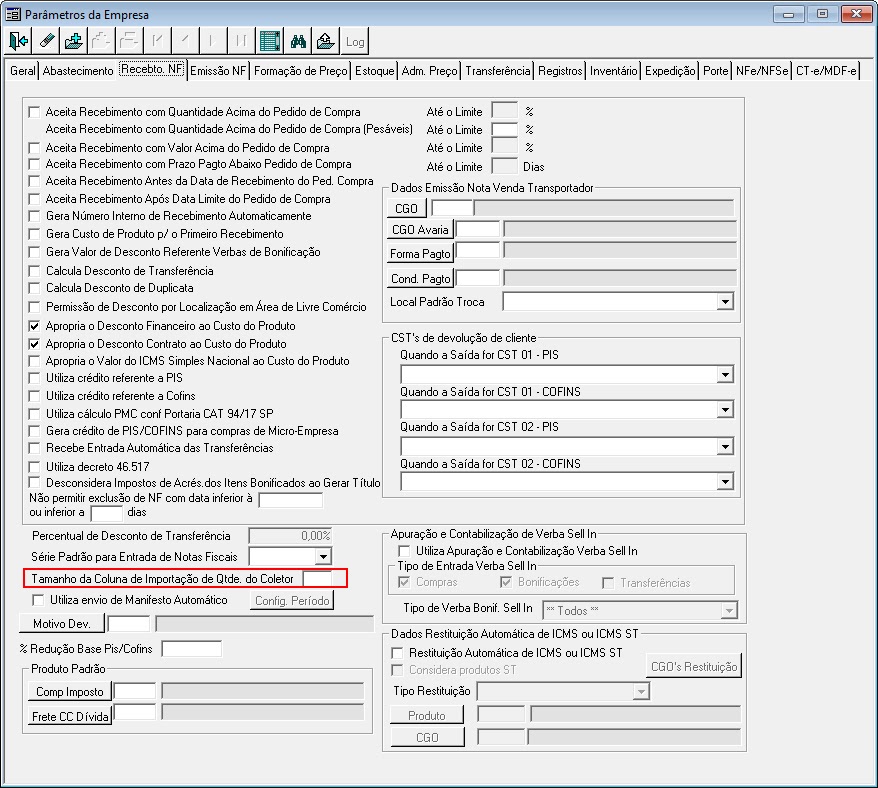This screenshot has width=878, height=788.
Task: Enable Utiliza envio de Manifesto Automático
Action: pos(38,600)
